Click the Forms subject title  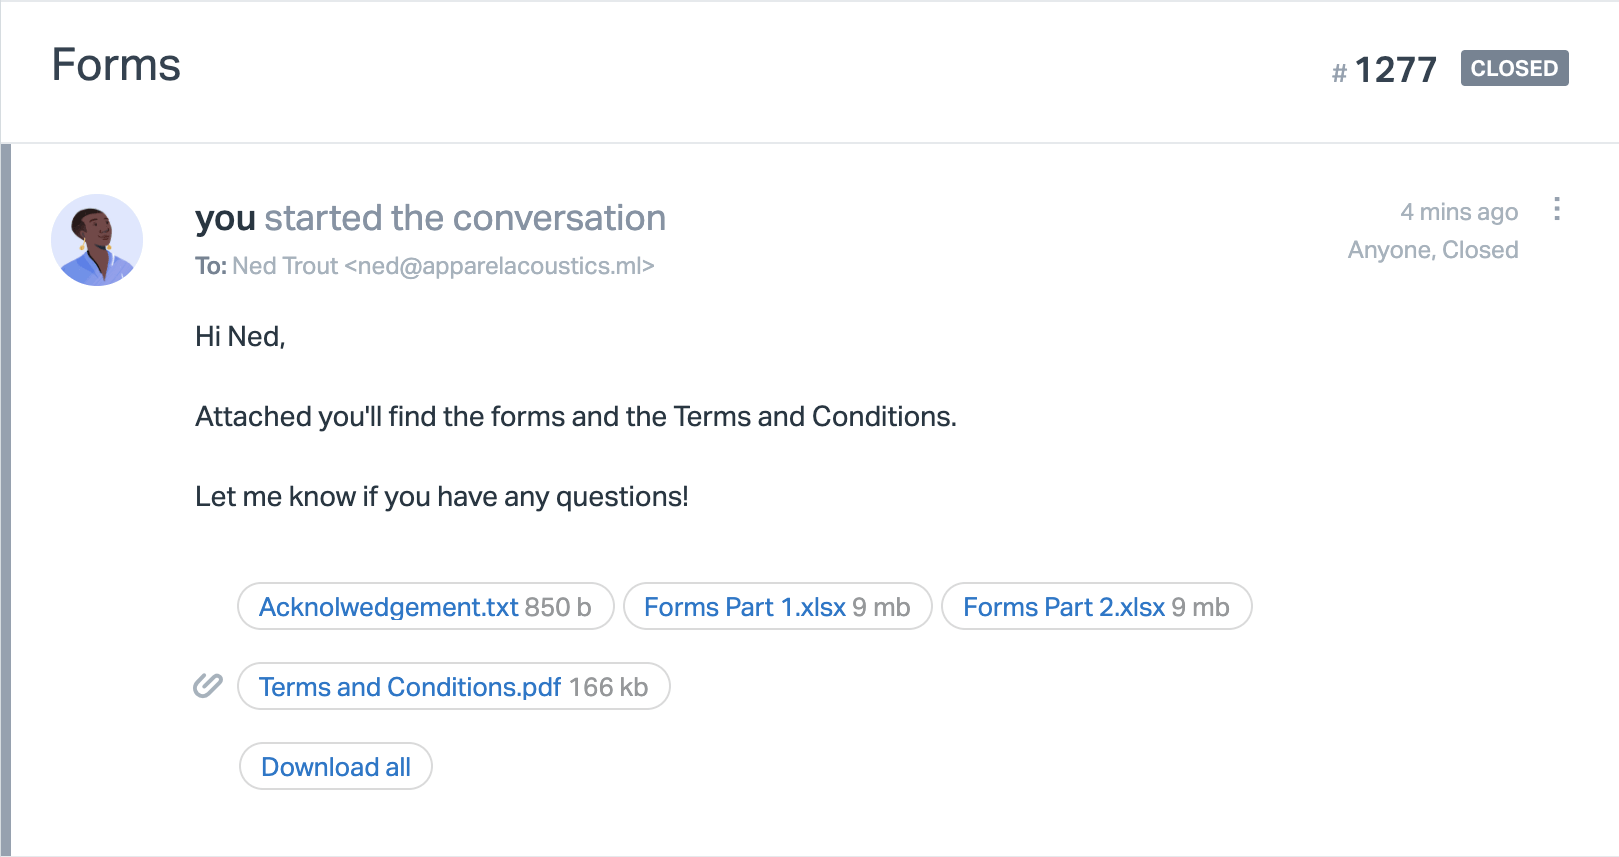[116, 65]
